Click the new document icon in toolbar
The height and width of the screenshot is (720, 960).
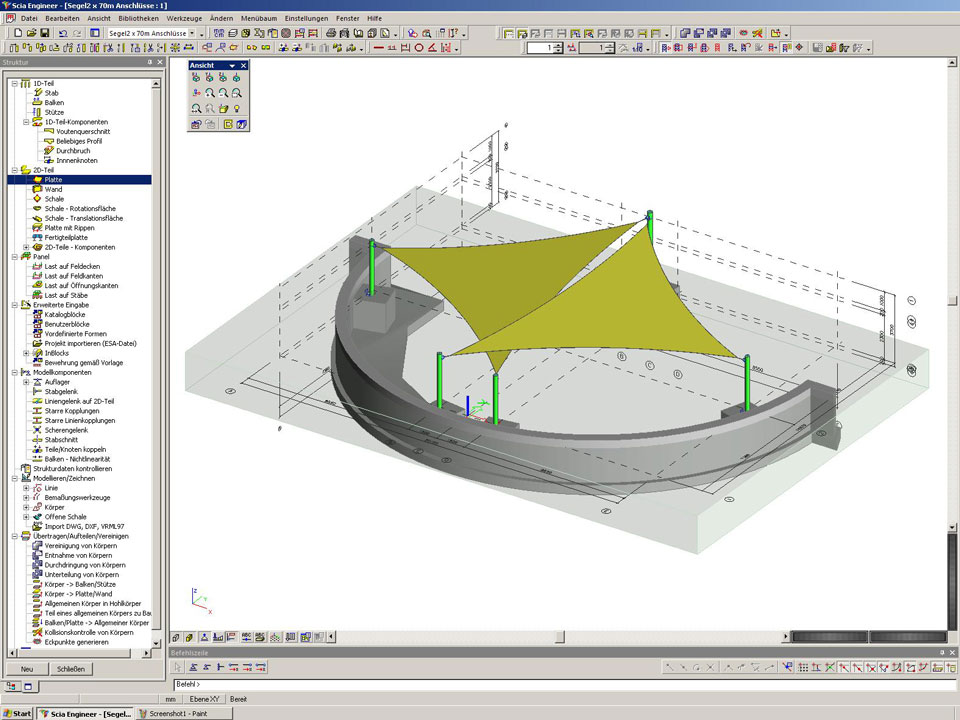tap(18, 33)
